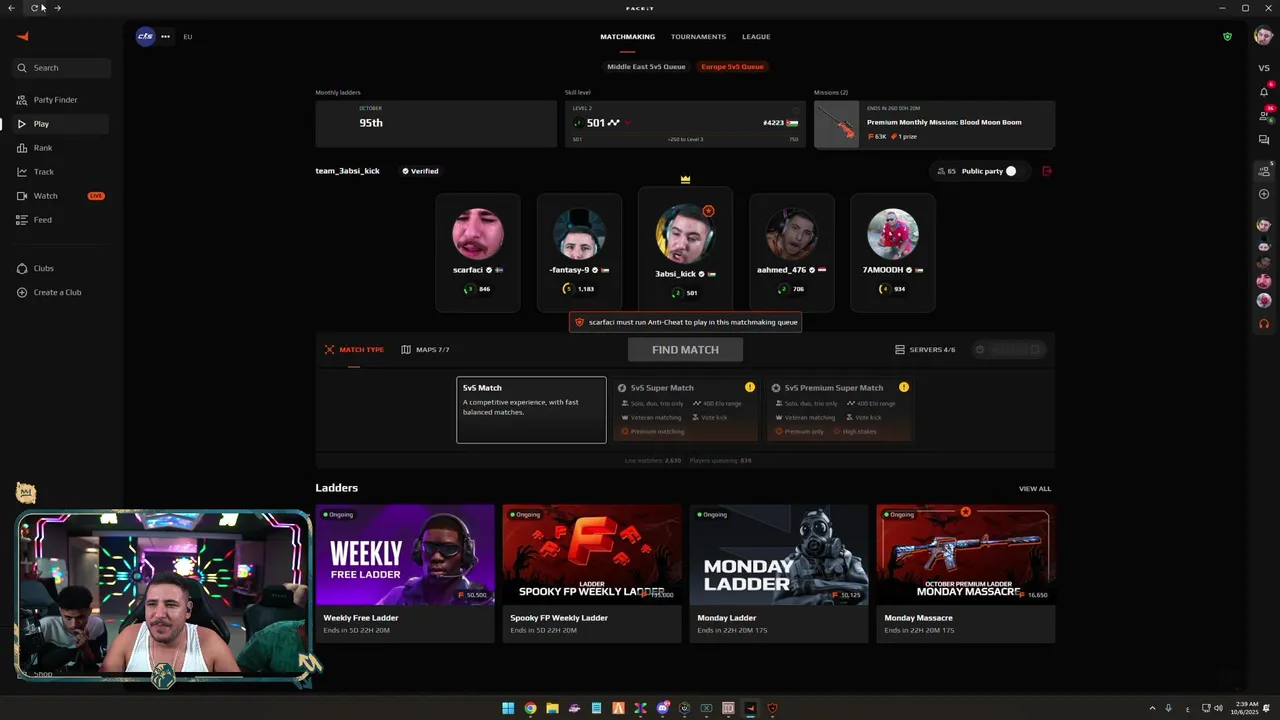
Task: Click the back navigation arrow at top left
Action: coord(11,8)
